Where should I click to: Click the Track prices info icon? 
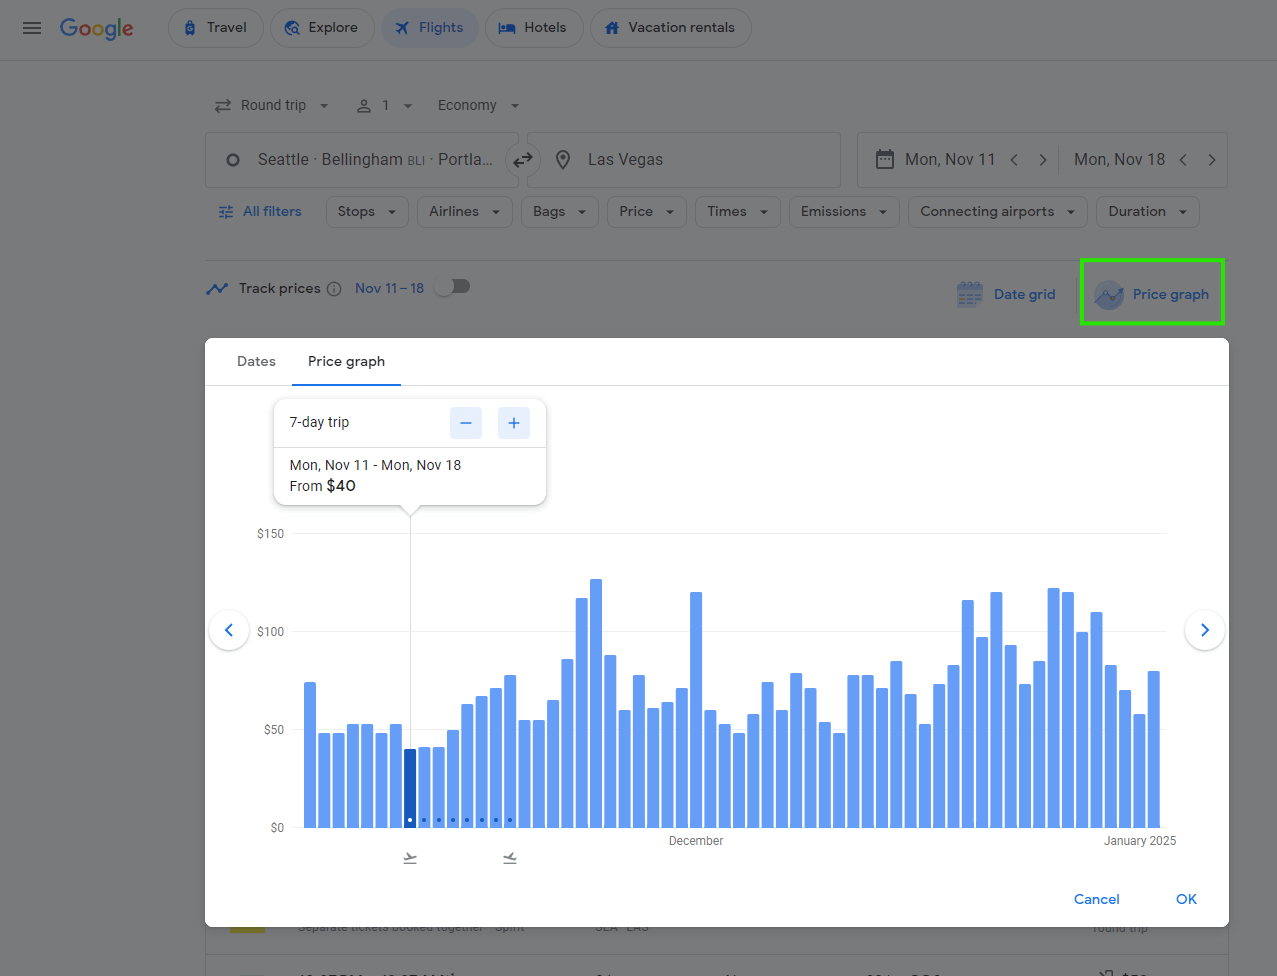[334, 288]
